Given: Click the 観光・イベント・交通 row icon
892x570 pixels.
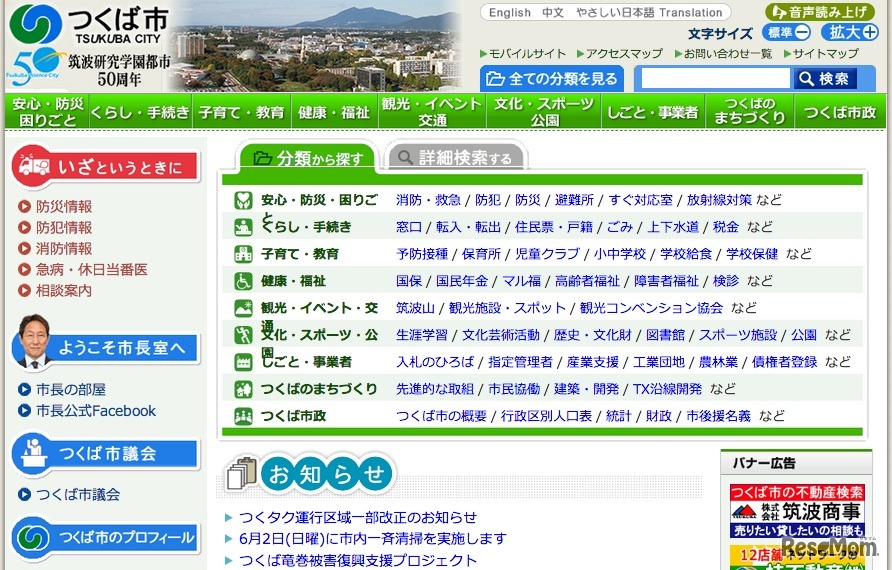Looking at the screenshot, I should 243,308.
